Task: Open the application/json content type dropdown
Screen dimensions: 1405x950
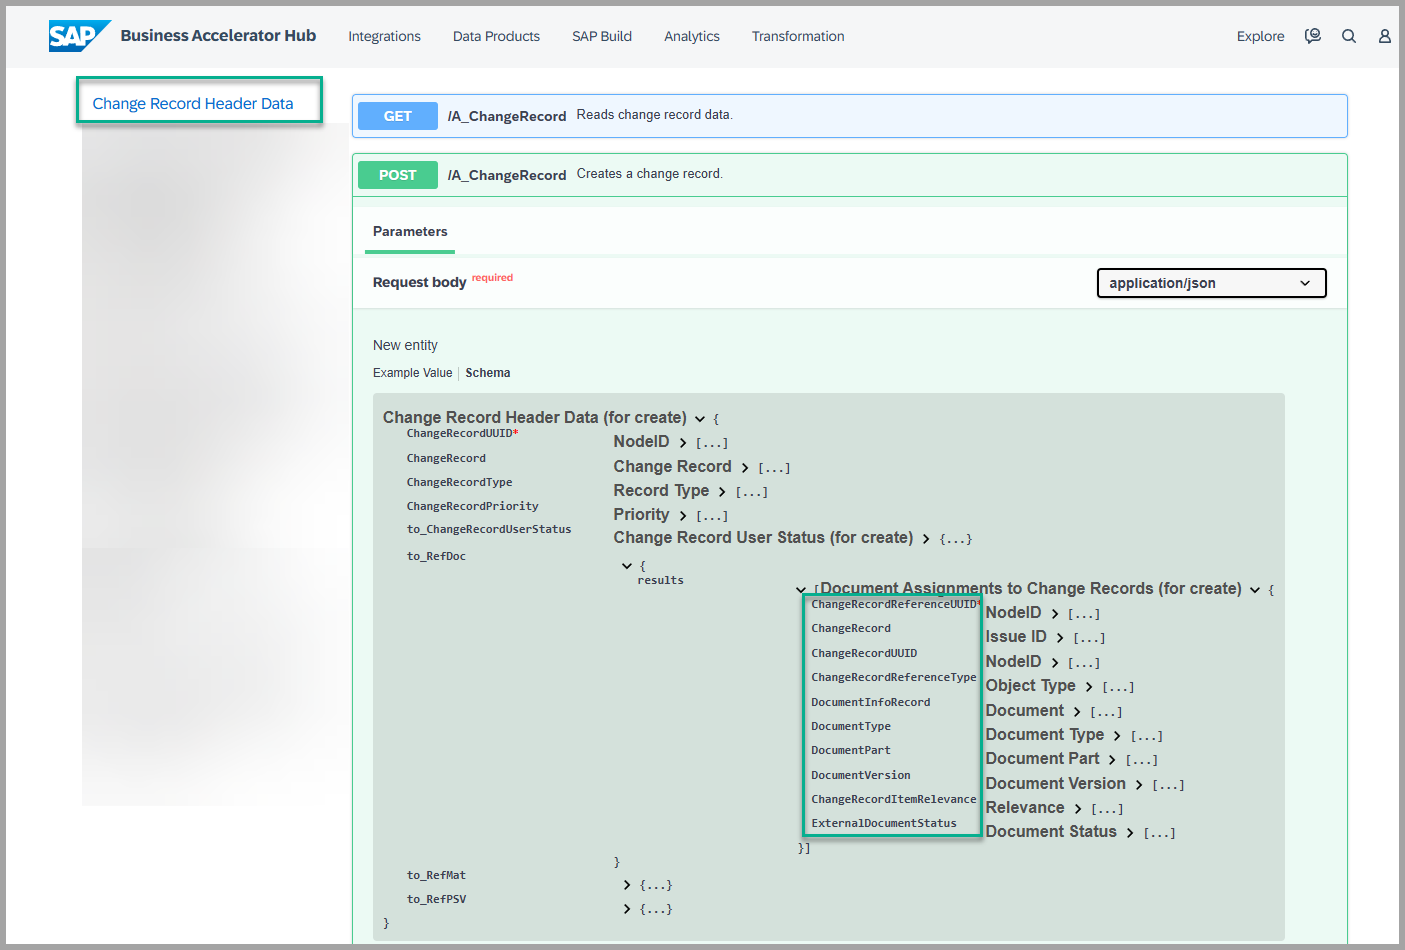Action: (x=1211, y=283)
